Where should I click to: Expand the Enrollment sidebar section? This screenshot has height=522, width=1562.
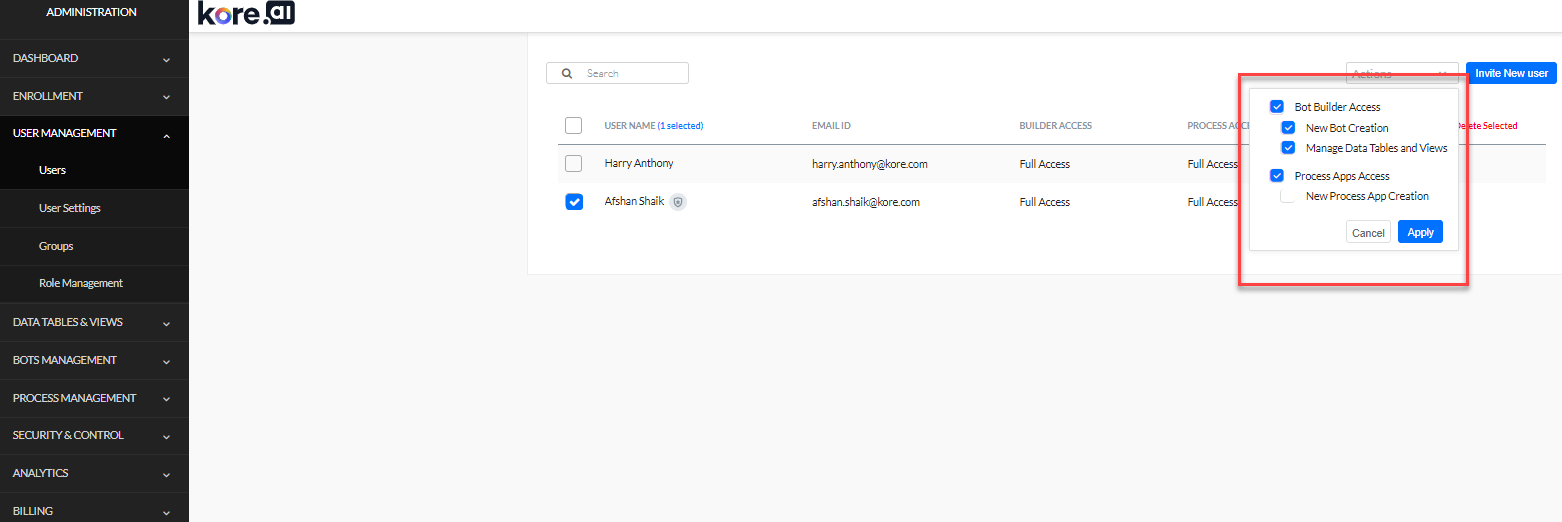94,97
